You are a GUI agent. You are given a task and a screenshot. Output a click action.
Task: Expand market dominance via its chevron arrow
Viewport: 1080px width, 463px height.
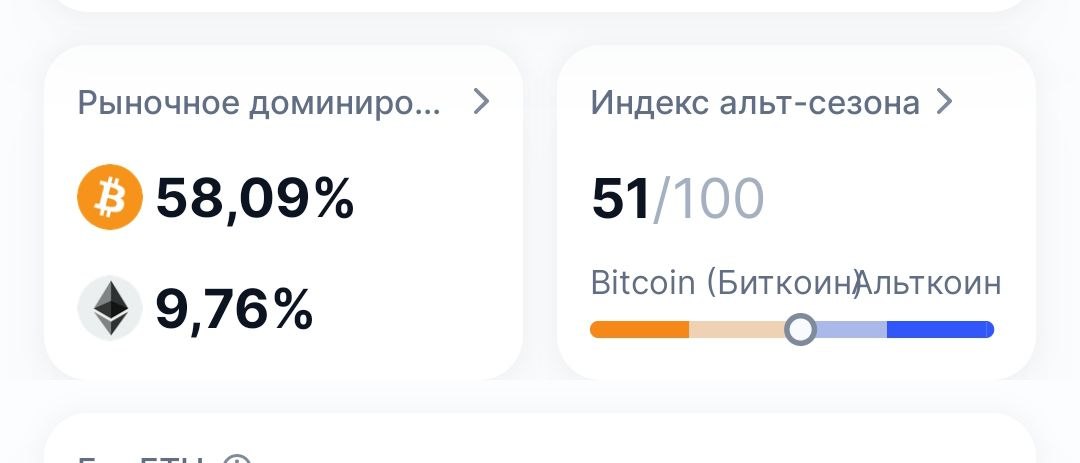tap(481, 102)
